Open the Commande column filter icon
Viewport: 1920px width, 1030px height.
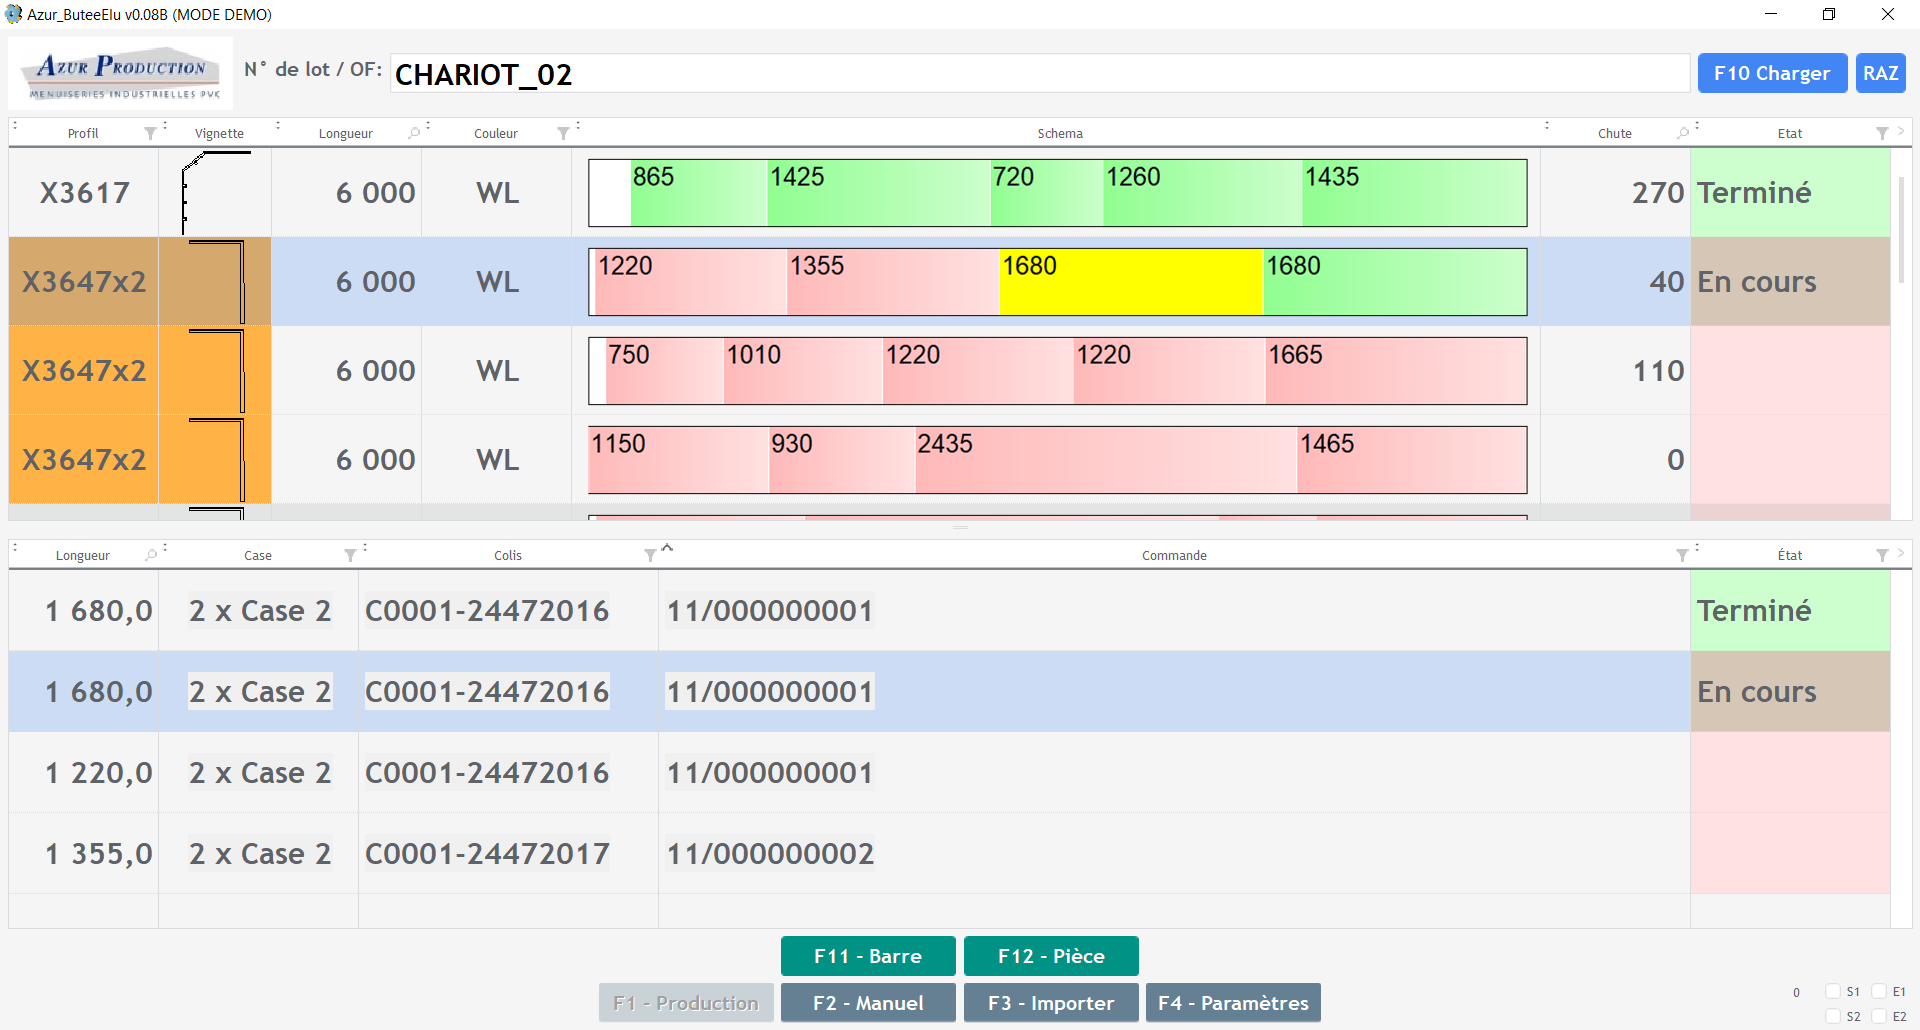pyautogui.click(x=1682, y=556)
